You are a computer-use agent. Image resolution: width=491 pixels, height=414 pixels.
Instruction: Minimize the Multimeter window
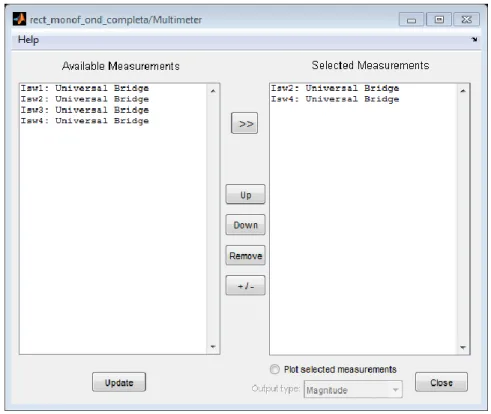(x=411, y=20)
